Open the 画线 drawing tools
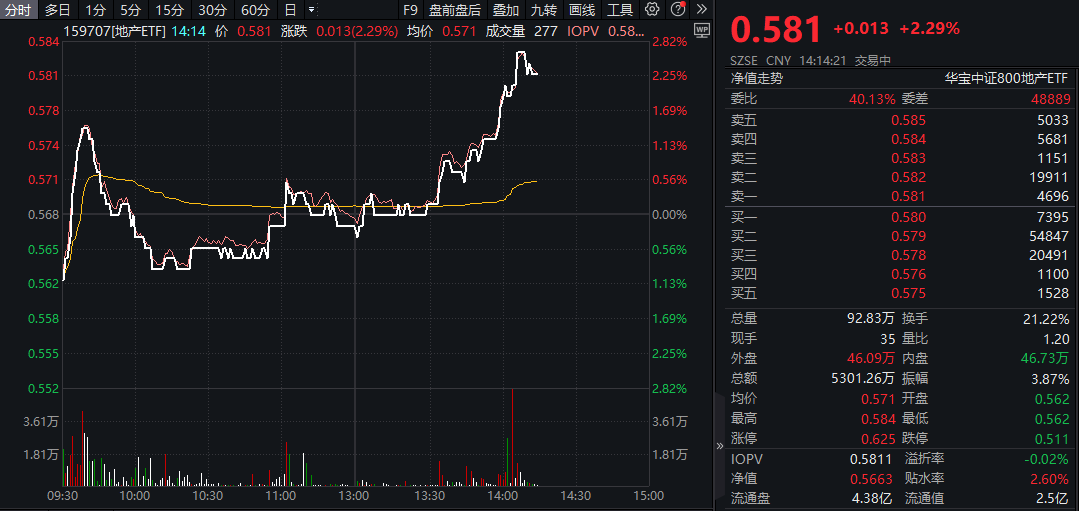The image size is (1079, 511). click(582, 10)
